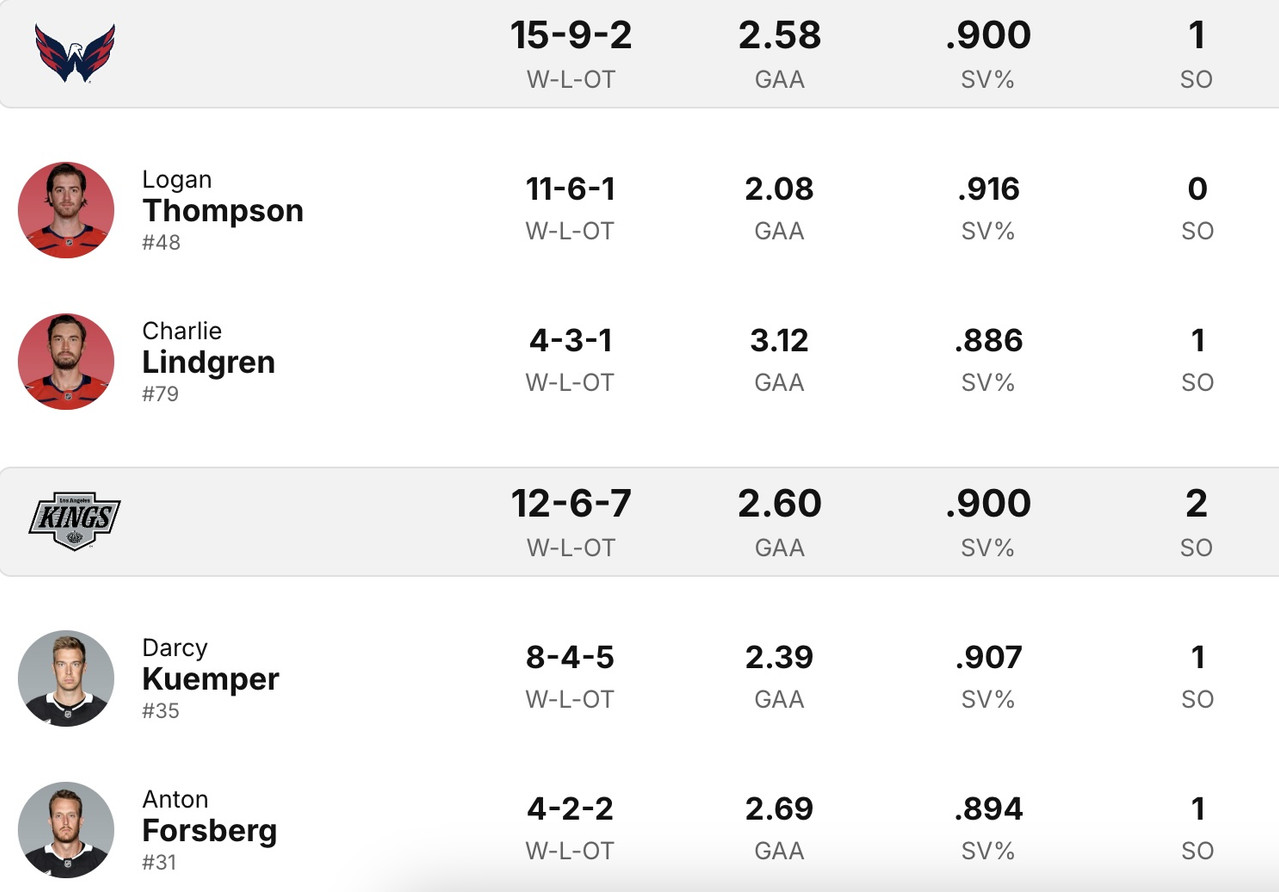Select Lindgren's .886 save percentage
The height and width of the screenshot is (892, 1279).
pos(988,341)
